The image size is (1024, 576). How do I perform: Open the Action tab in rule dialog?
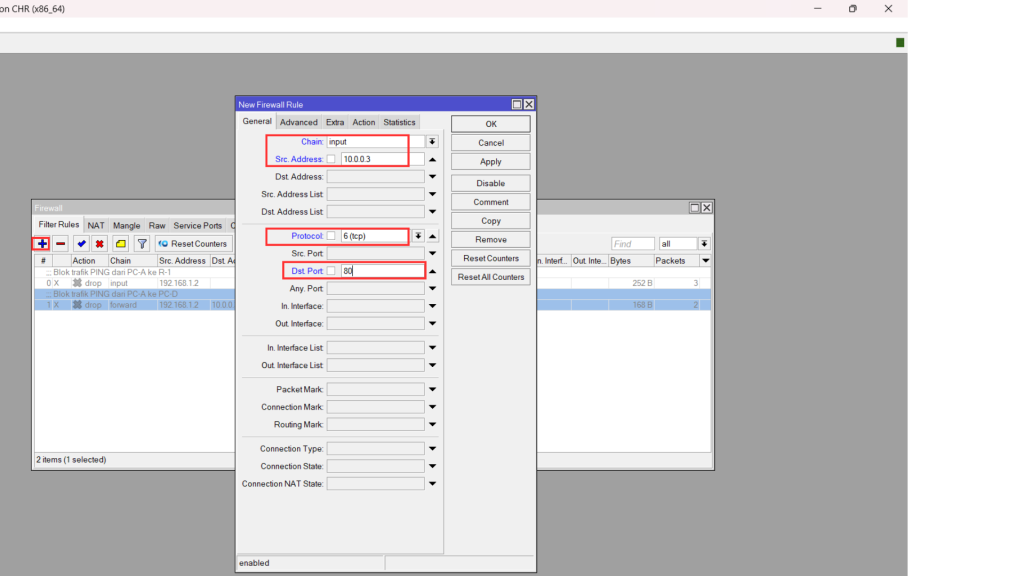click(363, 122)
